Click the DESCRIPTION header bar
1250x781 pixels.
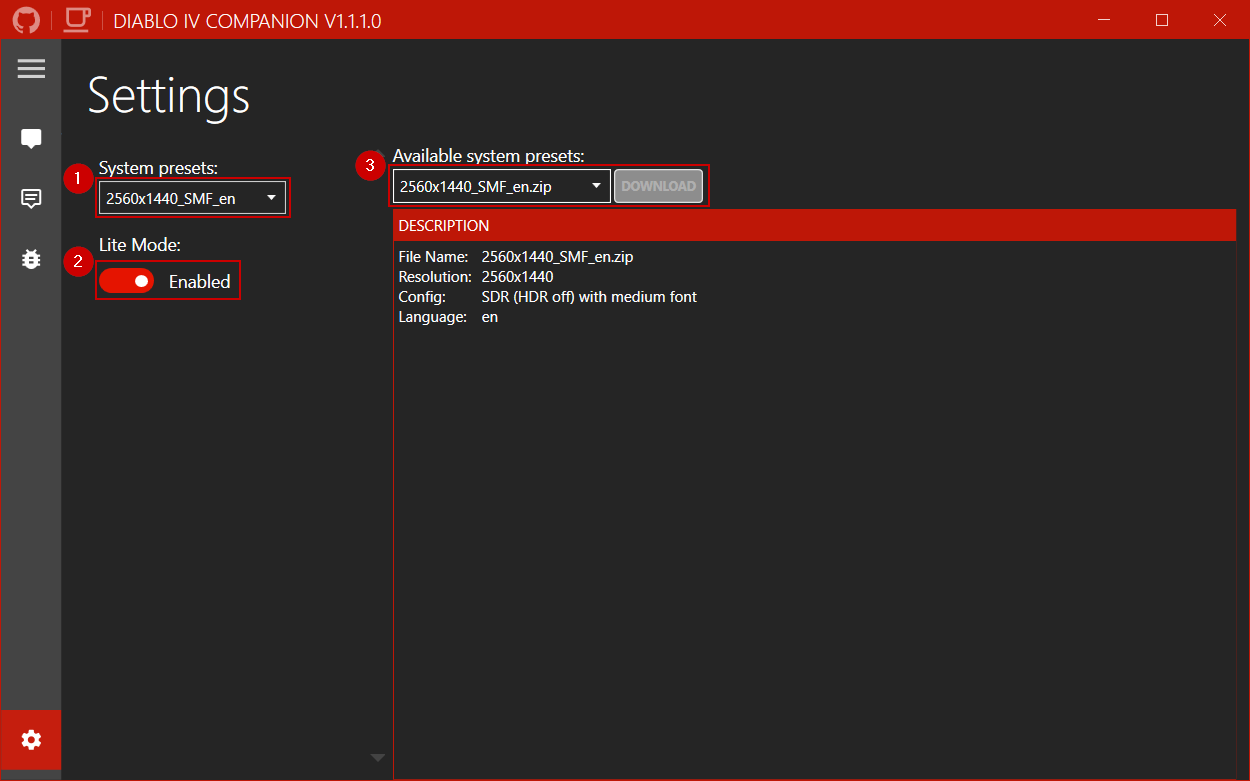(815, 225)
